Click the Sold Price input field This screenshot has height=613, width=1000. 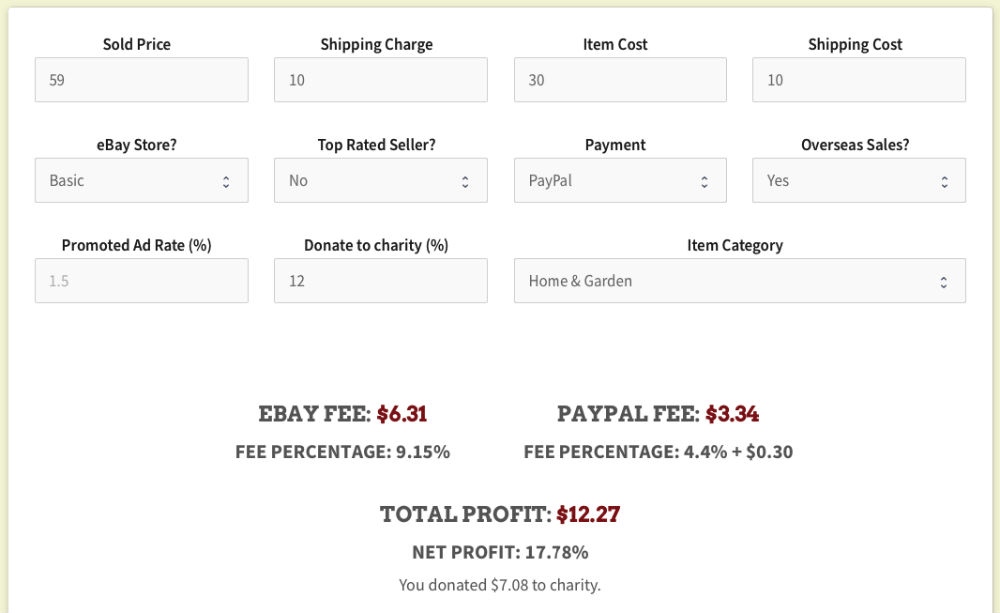coord(141,79)
